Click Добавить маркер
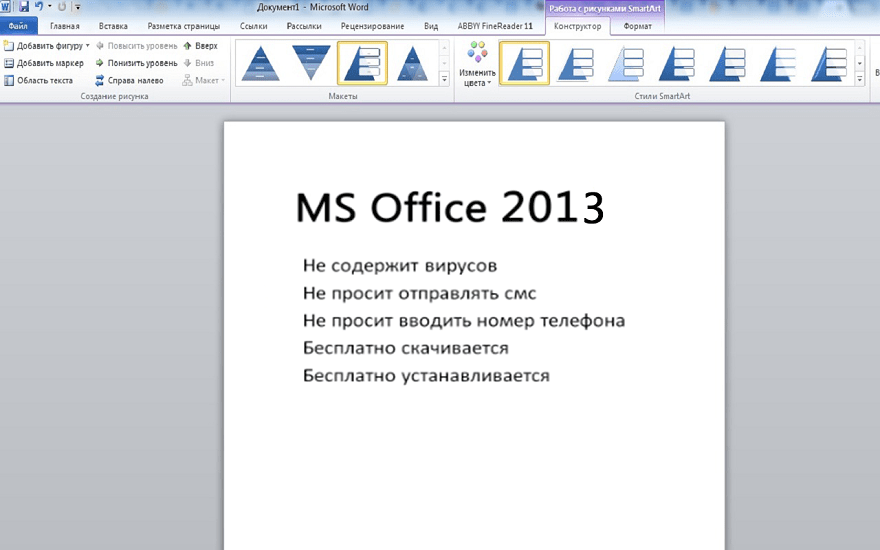Viewport: 880px width, 550px height. [44, 63]
